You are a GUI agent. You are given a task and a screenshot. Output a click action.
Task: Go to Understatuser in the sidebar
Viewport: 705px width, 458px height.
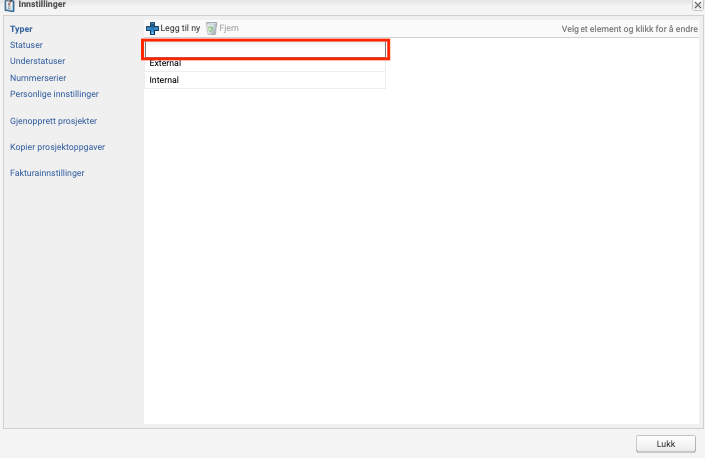coord(37,61)
